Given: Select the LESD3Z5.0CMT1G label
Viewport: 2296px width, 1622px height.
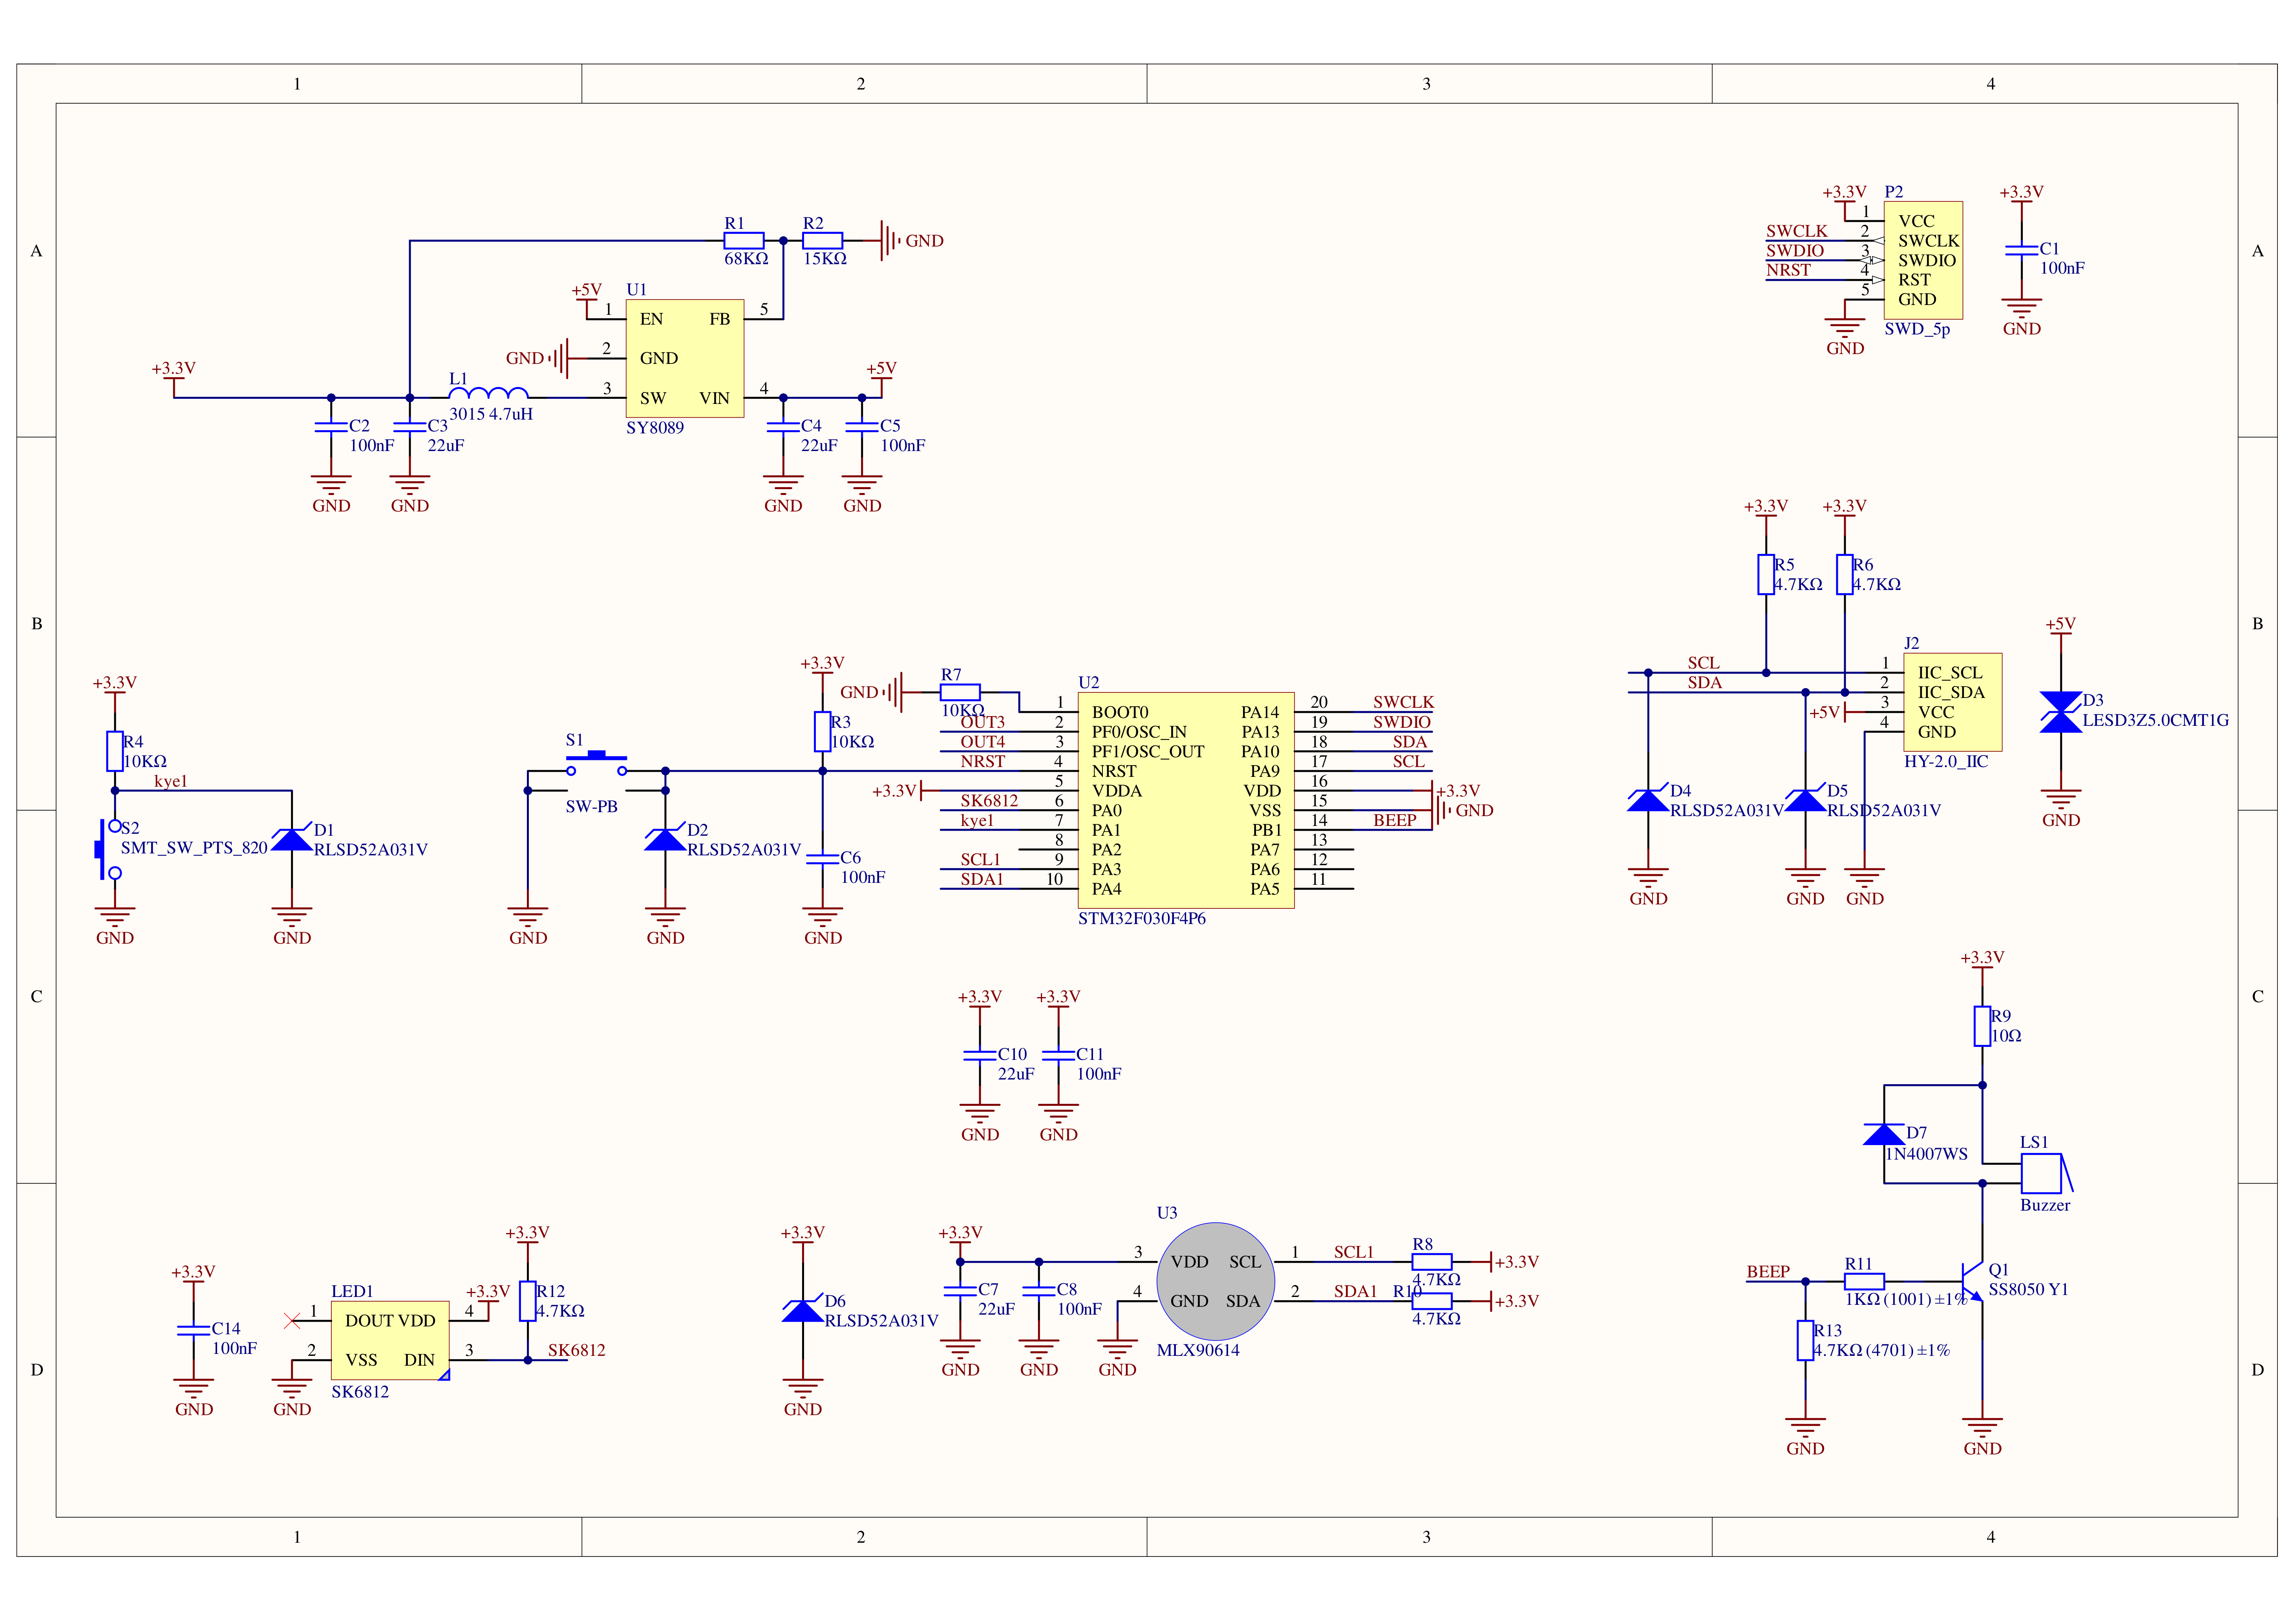Looking at the screenshot, I should 2155,720.
